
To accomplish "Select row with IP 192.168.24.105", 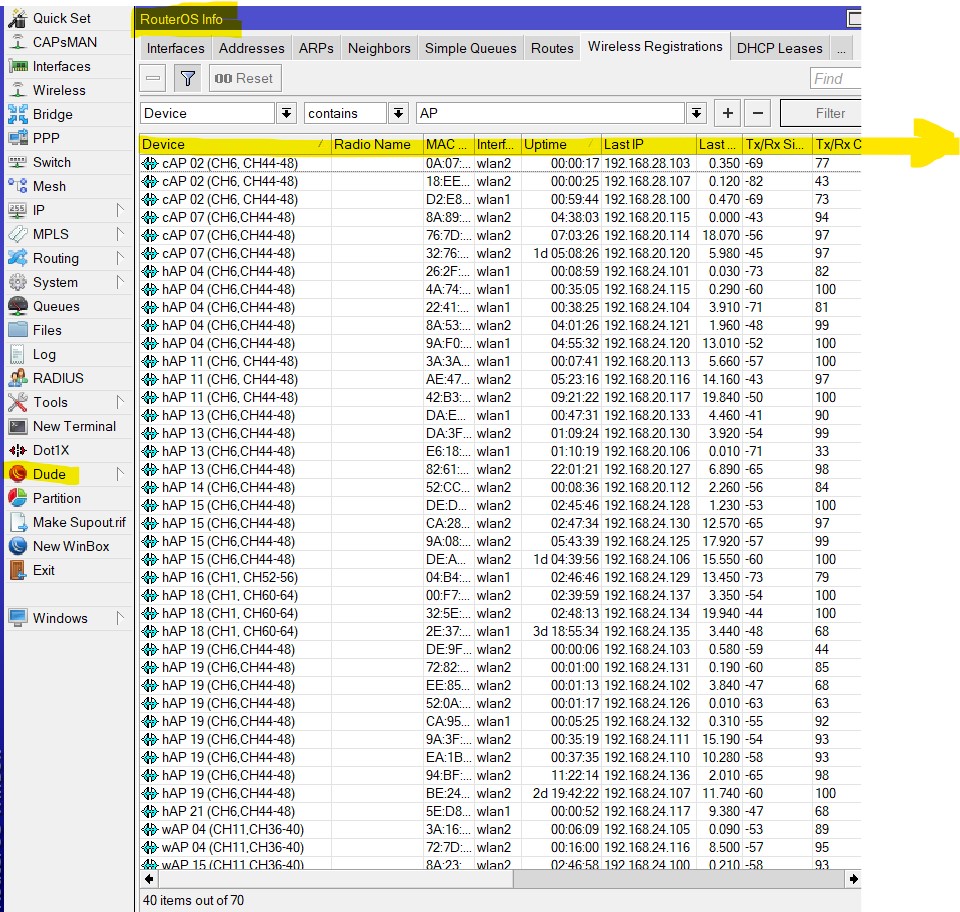I will pos(500,829).
